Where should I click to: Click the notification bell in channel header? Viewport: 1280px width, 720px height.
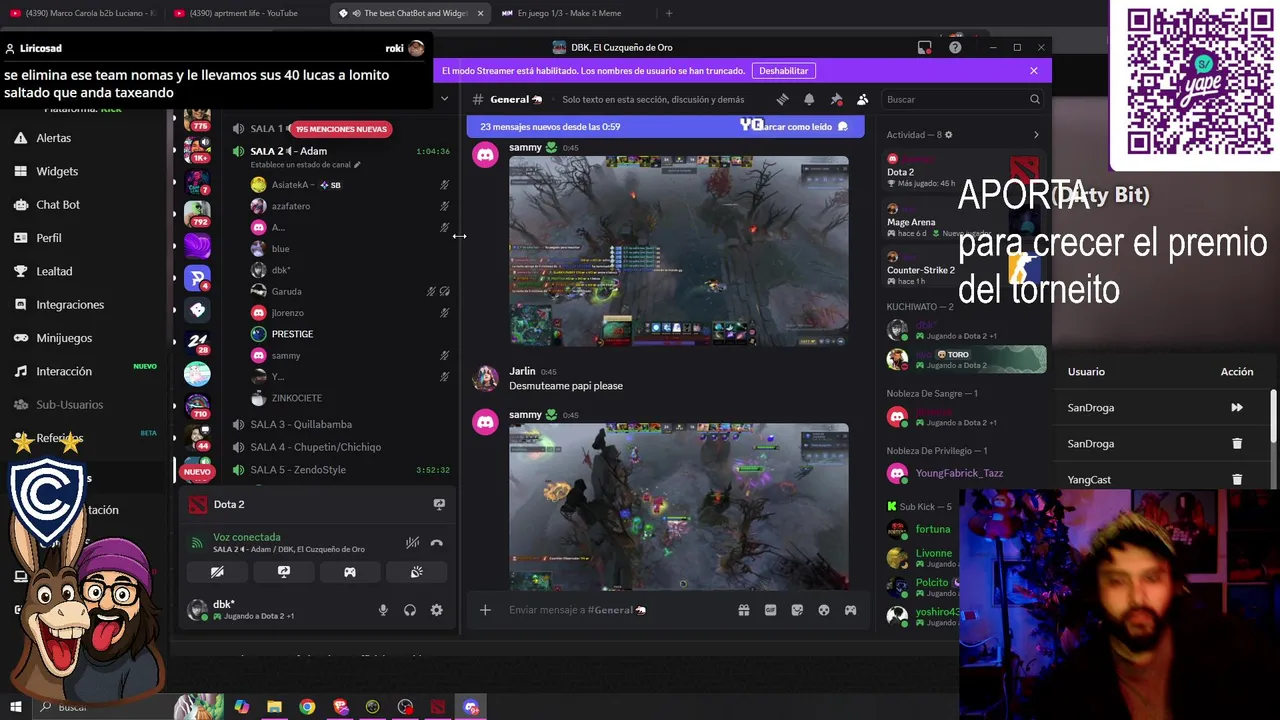point(809,99)
